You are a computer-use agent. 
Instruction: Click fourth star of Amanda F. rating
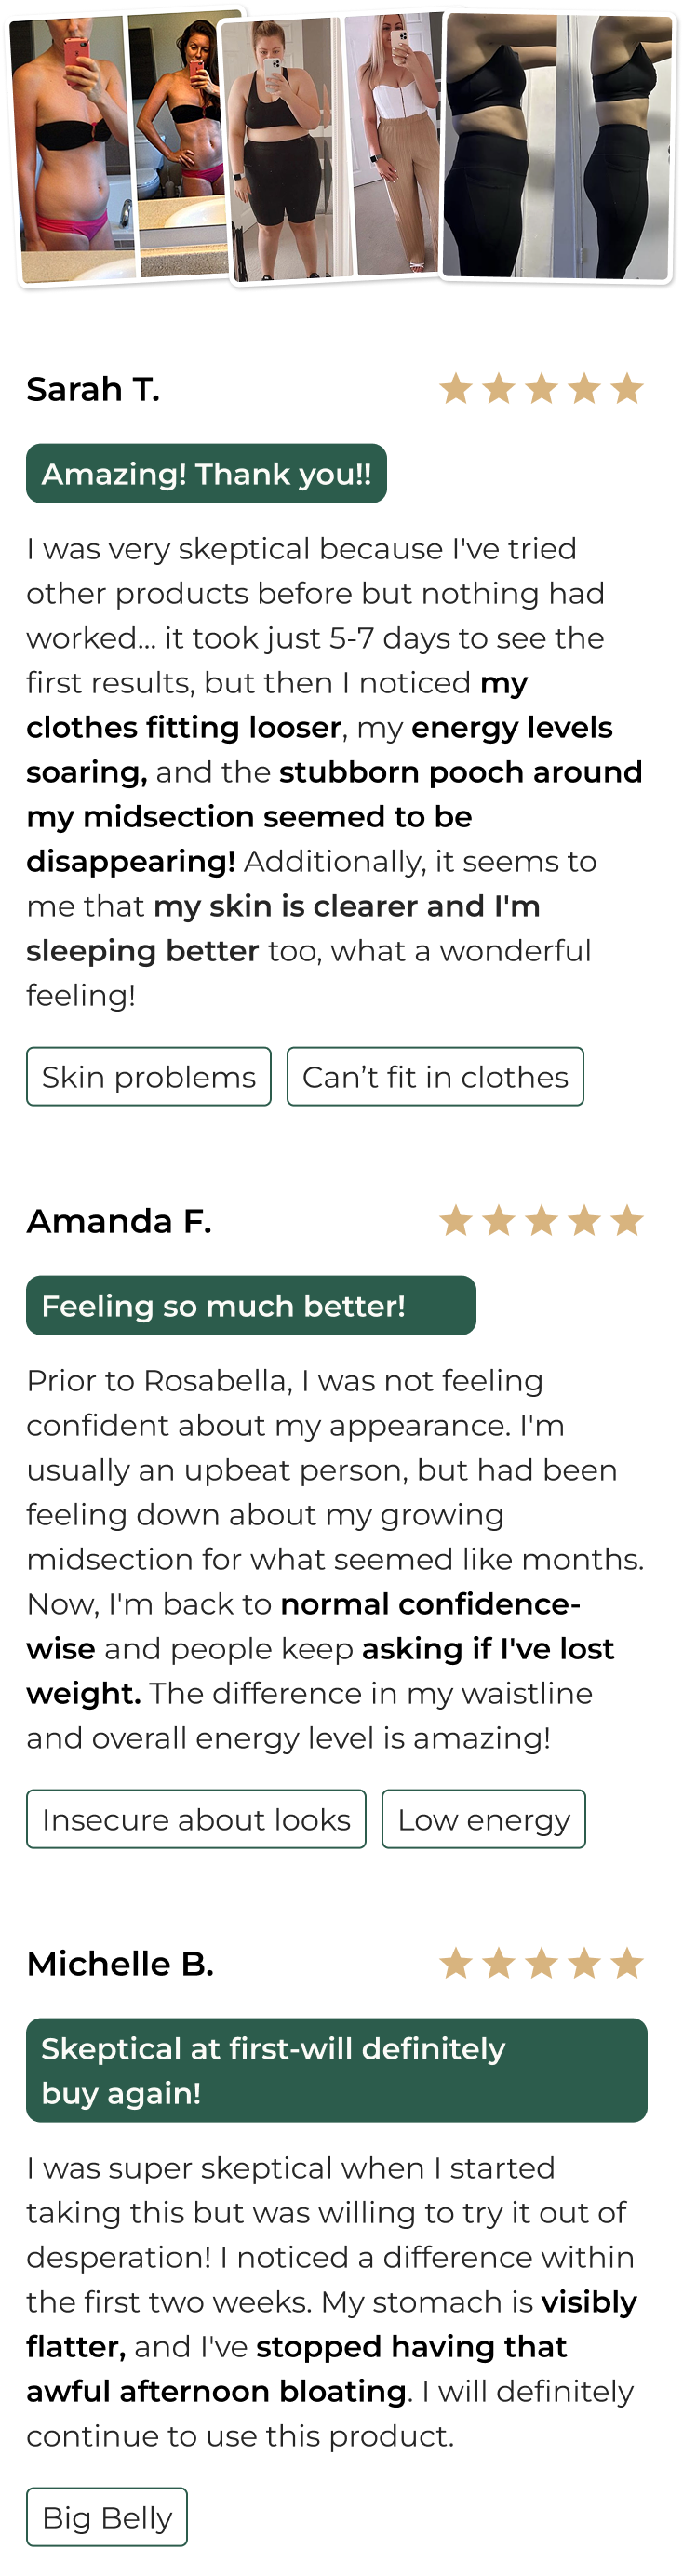584,1220
